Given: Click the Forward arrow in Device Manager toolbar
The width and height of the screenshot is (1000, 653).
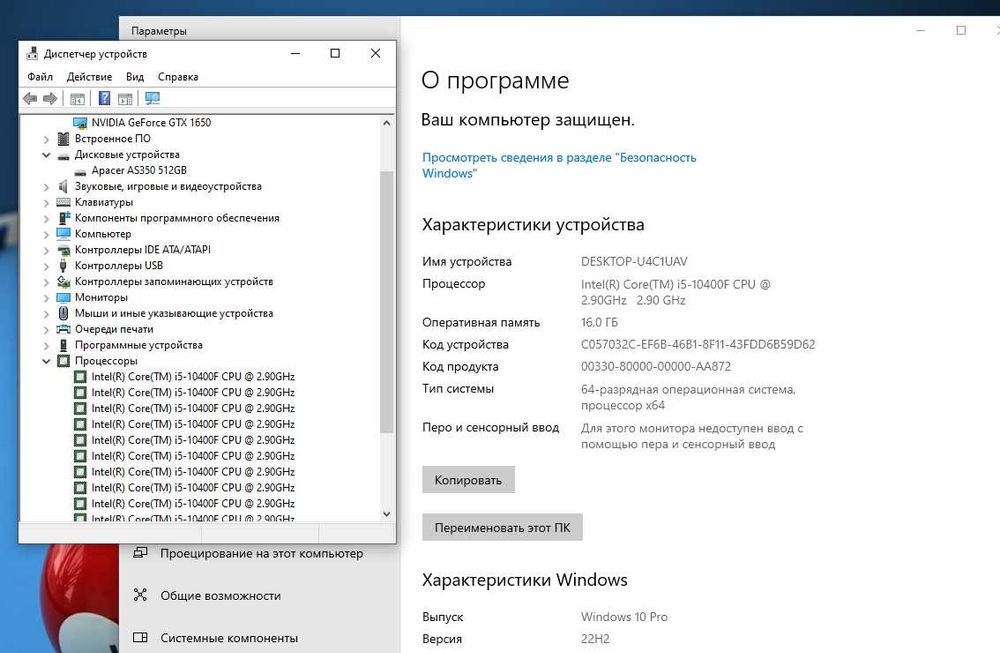Looking at the screenshot, I should pos(50,98).
